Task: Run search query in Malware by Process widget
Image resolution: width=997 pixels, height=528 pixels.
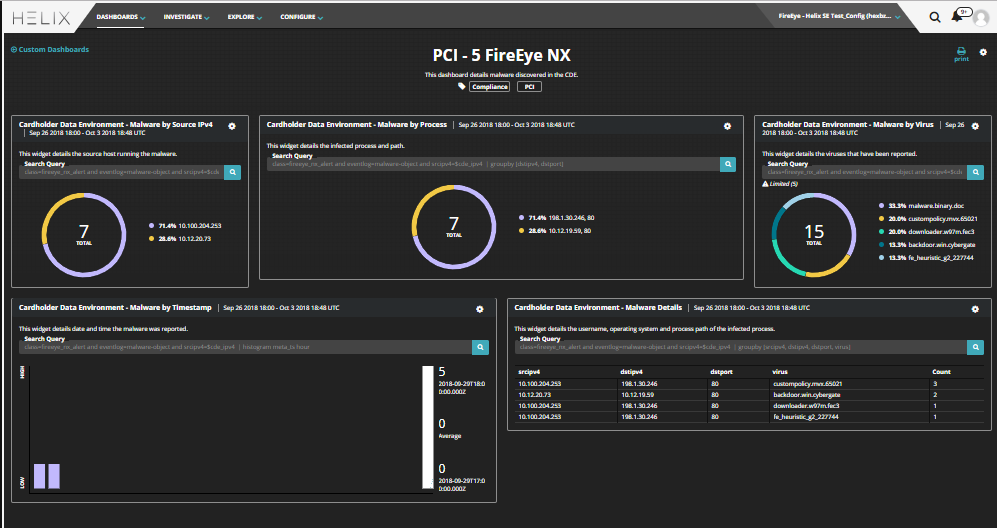Action: pyautogui.click(x=727, y=164)
